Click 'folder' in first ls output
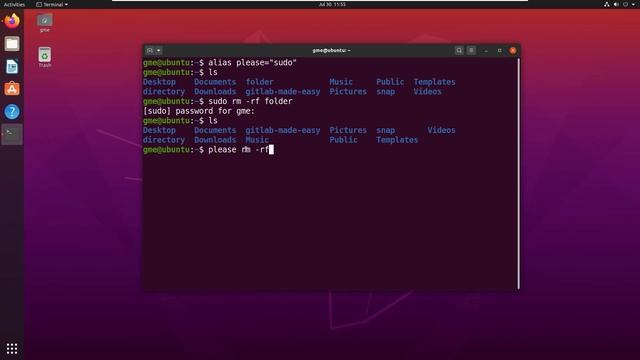This screenshot has height=360, width=640. (x=260, y=82)
